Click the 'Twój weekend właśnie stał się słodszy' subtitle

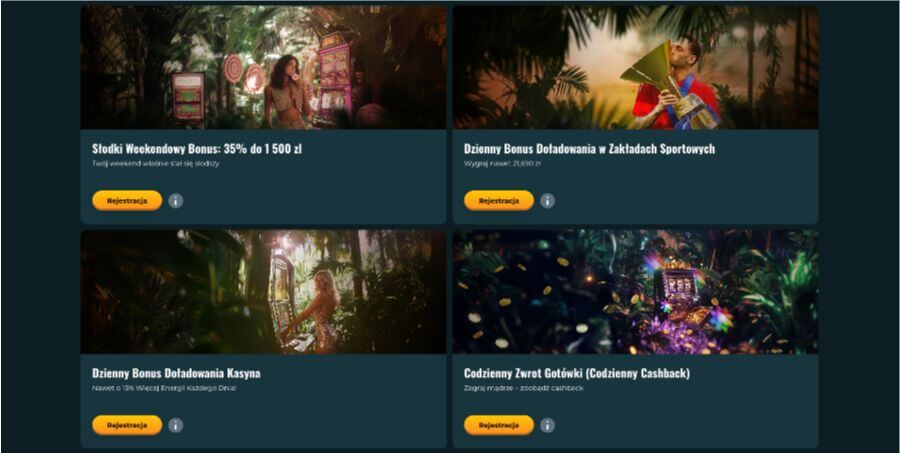156,164
